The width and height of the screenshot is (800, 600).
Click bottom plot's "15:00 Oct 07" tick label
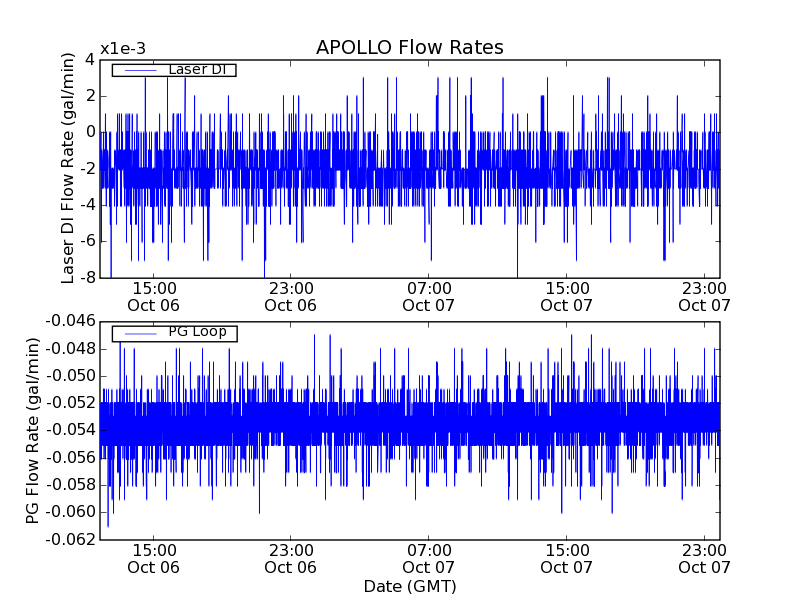tap(566, 558)
